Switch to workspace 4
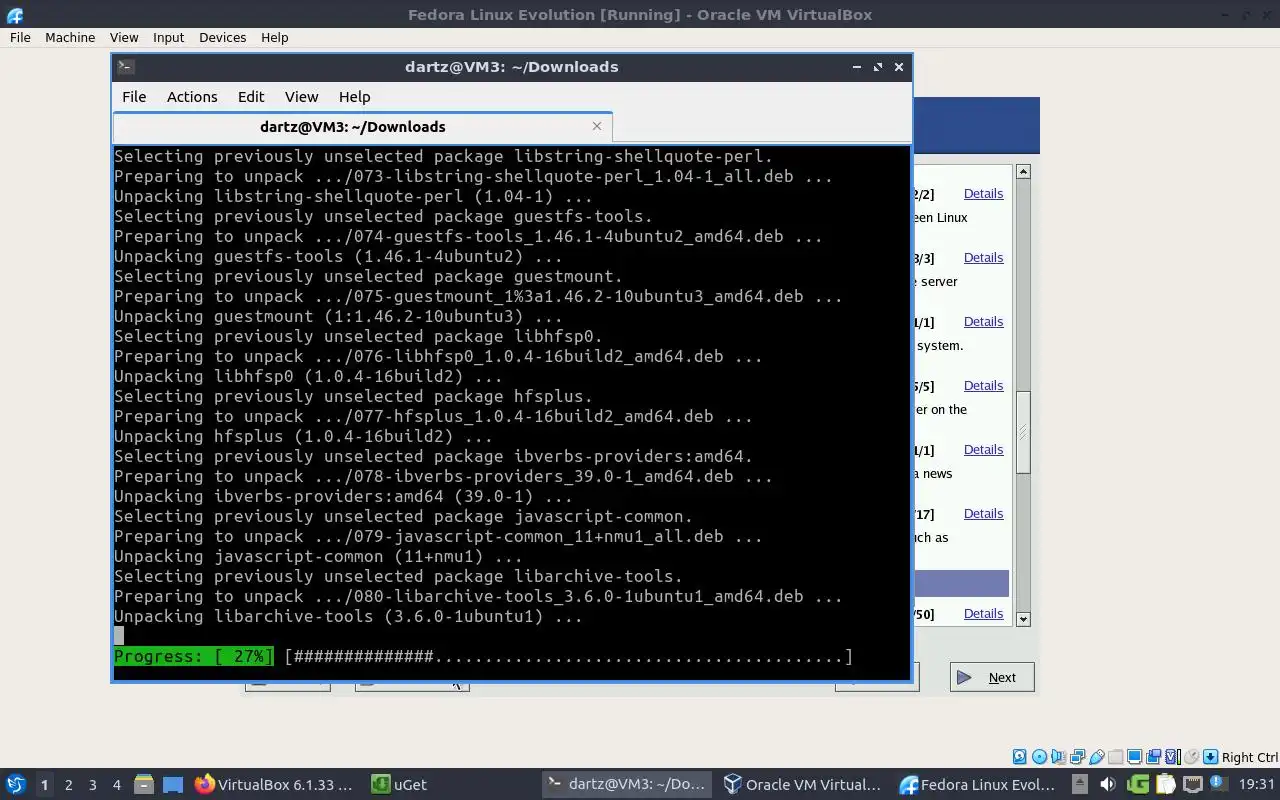This screenshot has height=800, width=1280. pyautogui.click(x=116, y=785)
